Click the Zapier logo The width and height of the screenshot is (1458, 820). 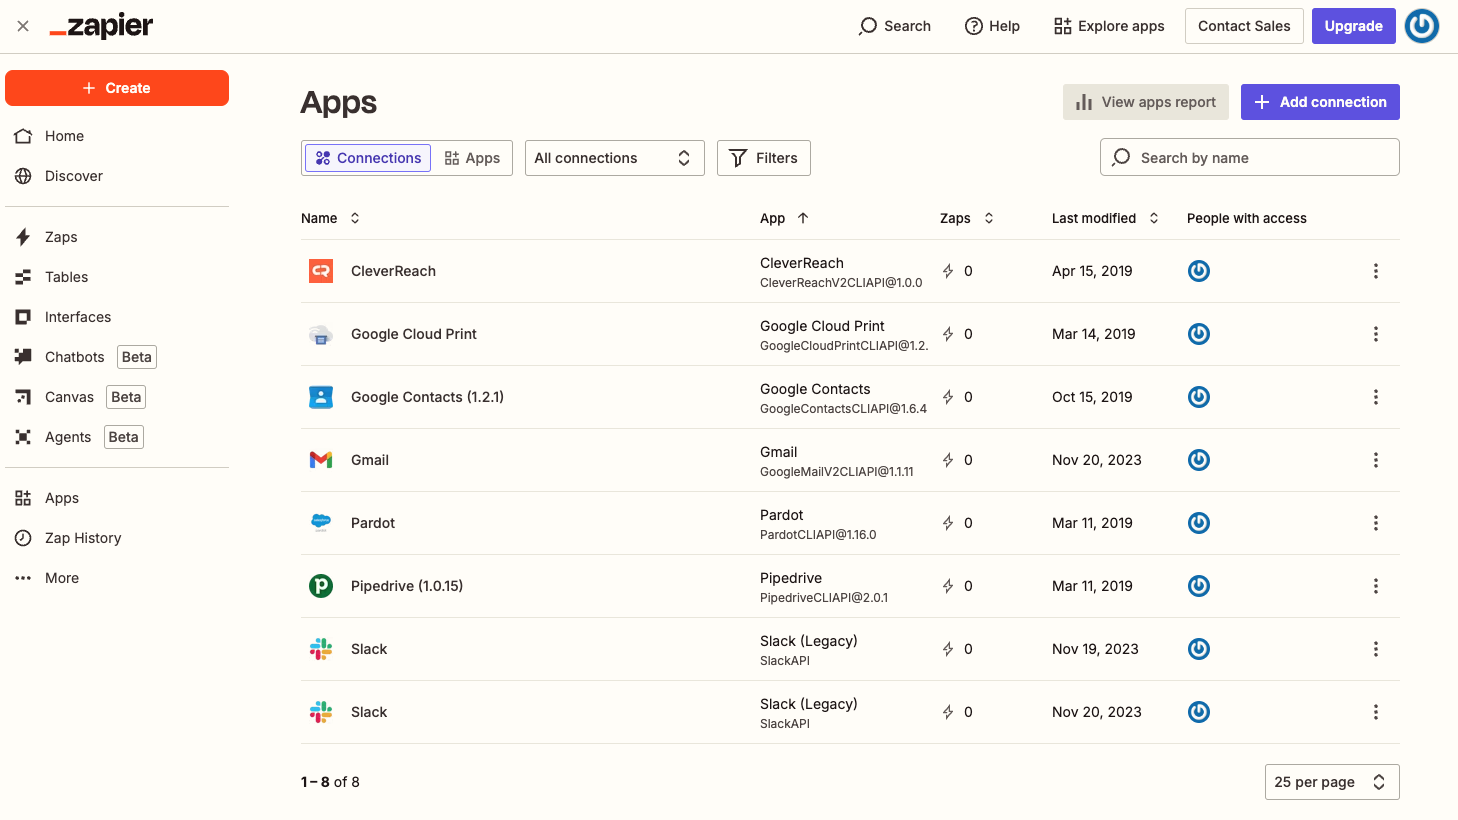[101, 26]
